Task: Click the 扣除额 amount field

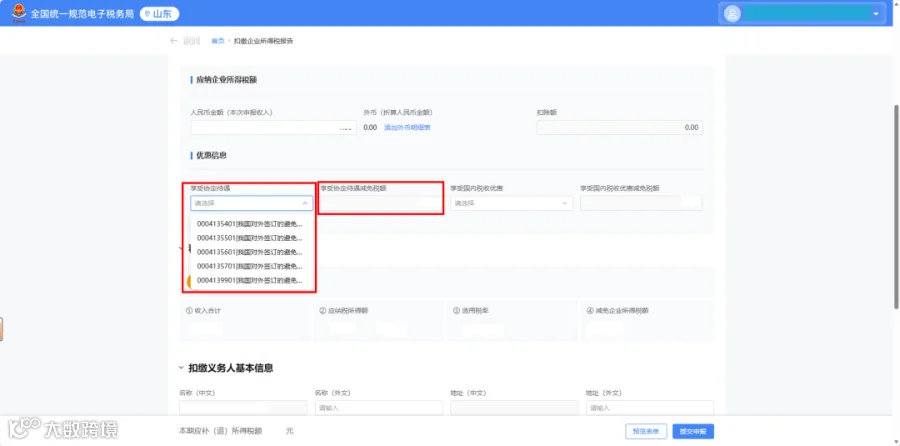Action: 619,127
